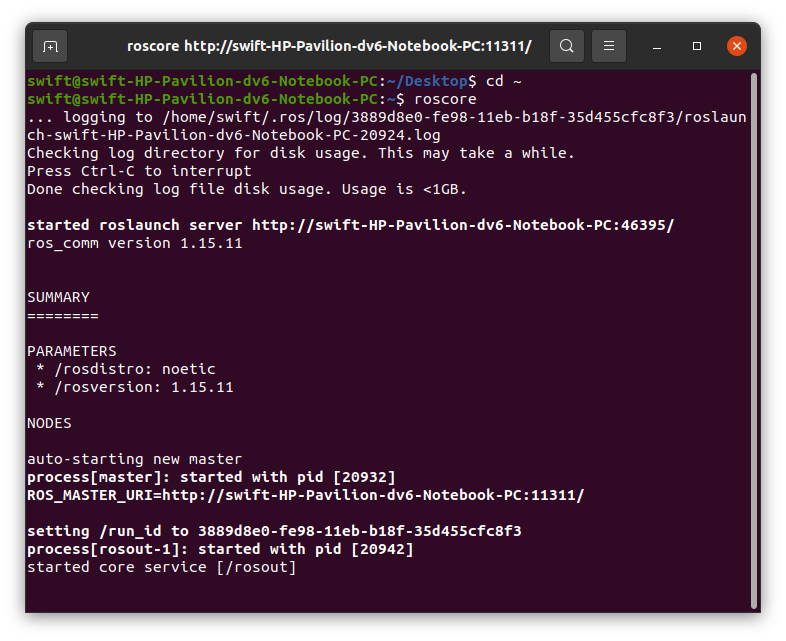Click 'auto-starting new master' line
This screenshot has width=786, height=641.
tap(134, 459)
